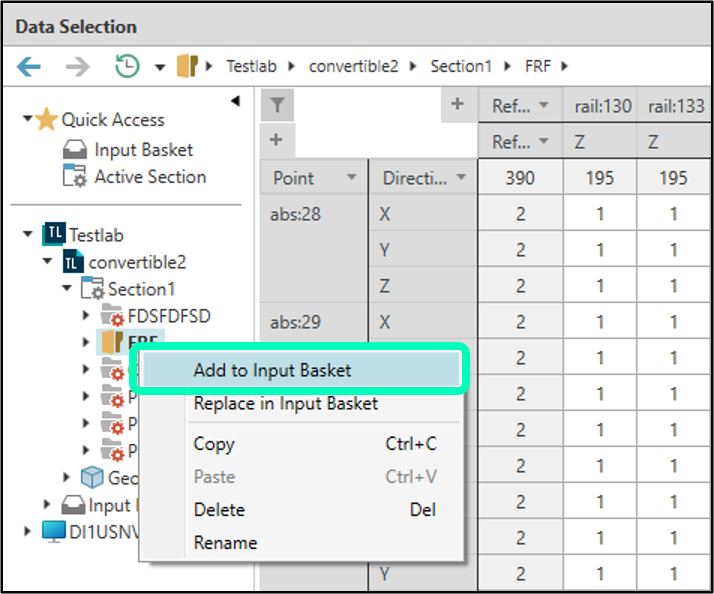Image resolution: width=714 pixels, height=594 pixels.
Task: Click Section1 in the breadcrumb path
Action: click(461, 67)
